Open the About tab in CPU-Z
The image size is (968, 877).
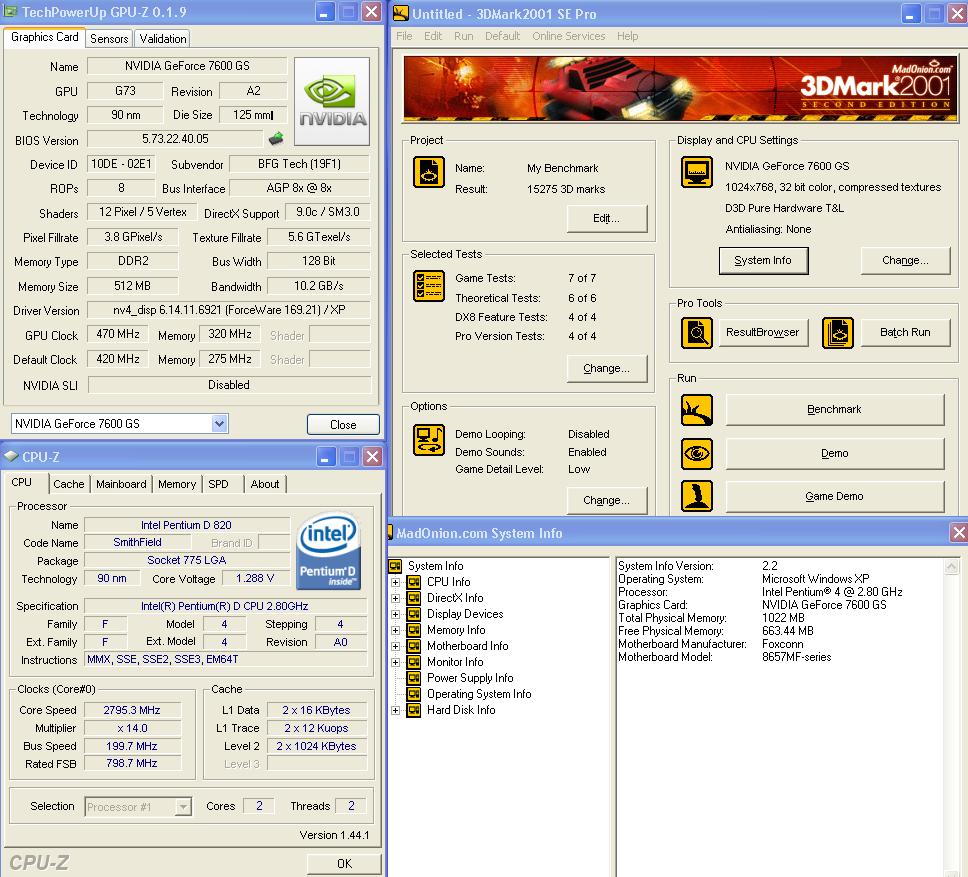pyautogui.click(x=265, y=484)
